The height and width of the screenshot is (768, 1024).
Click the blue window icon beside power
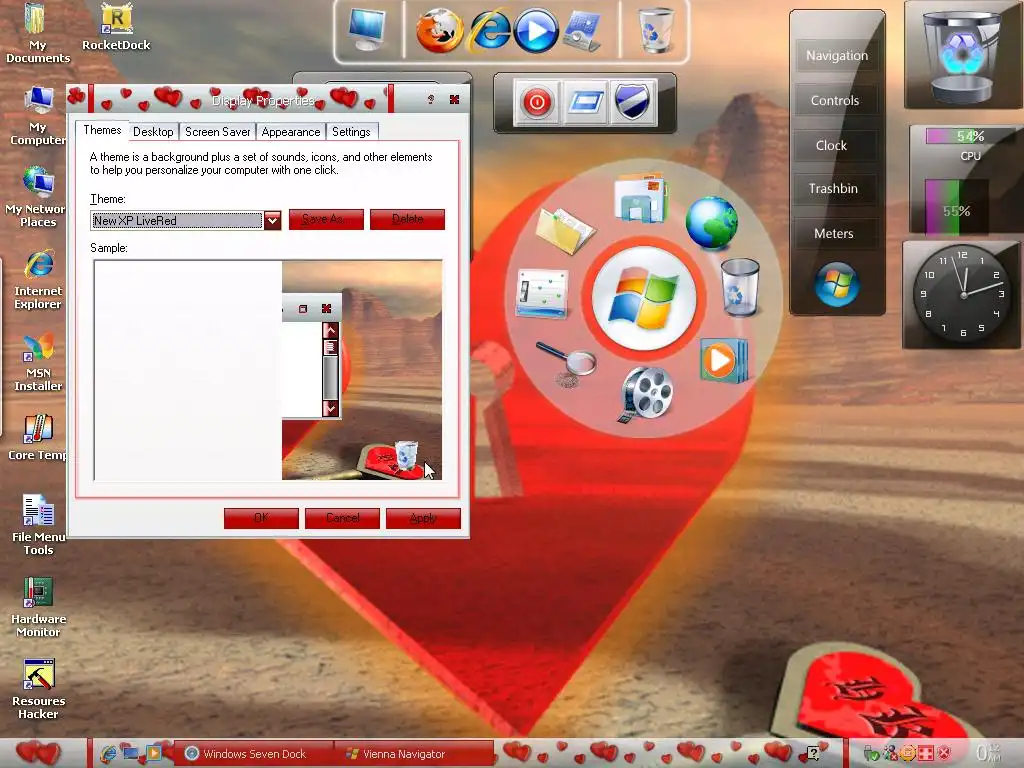pos(584,103)
